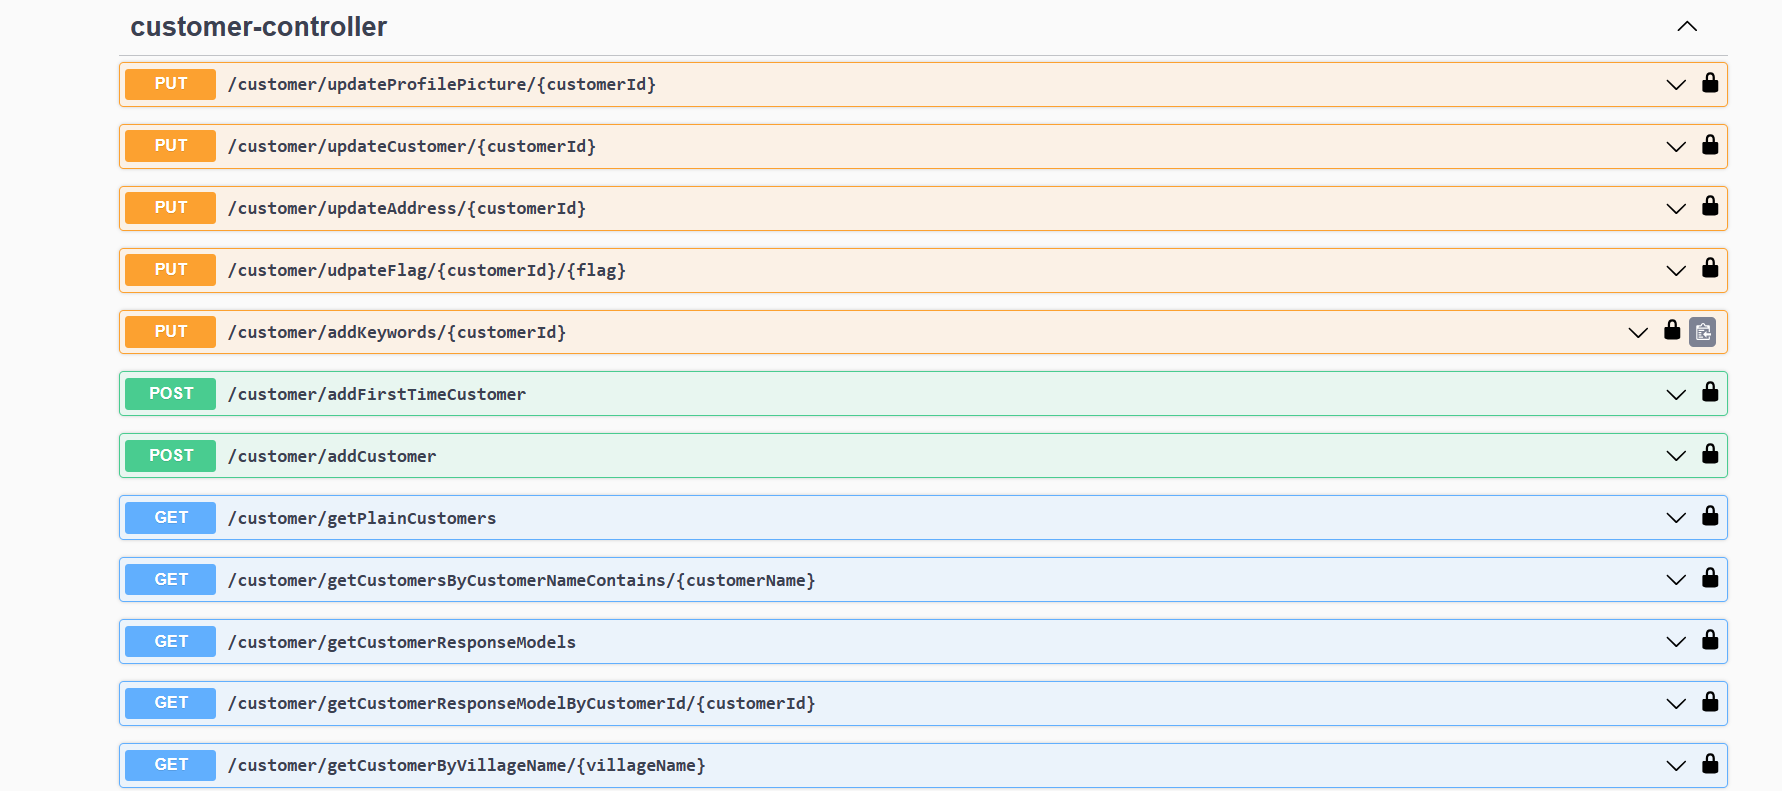Copy addKeywords path with clipboard icon

point(1703,332)
